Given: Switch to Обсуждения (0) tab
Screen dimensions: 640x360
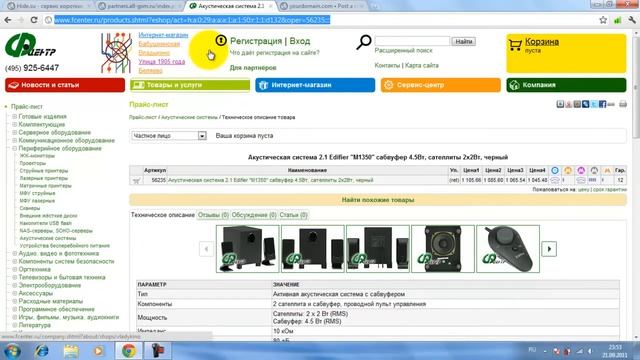Looking at the screenshot, I should point(254,215).
